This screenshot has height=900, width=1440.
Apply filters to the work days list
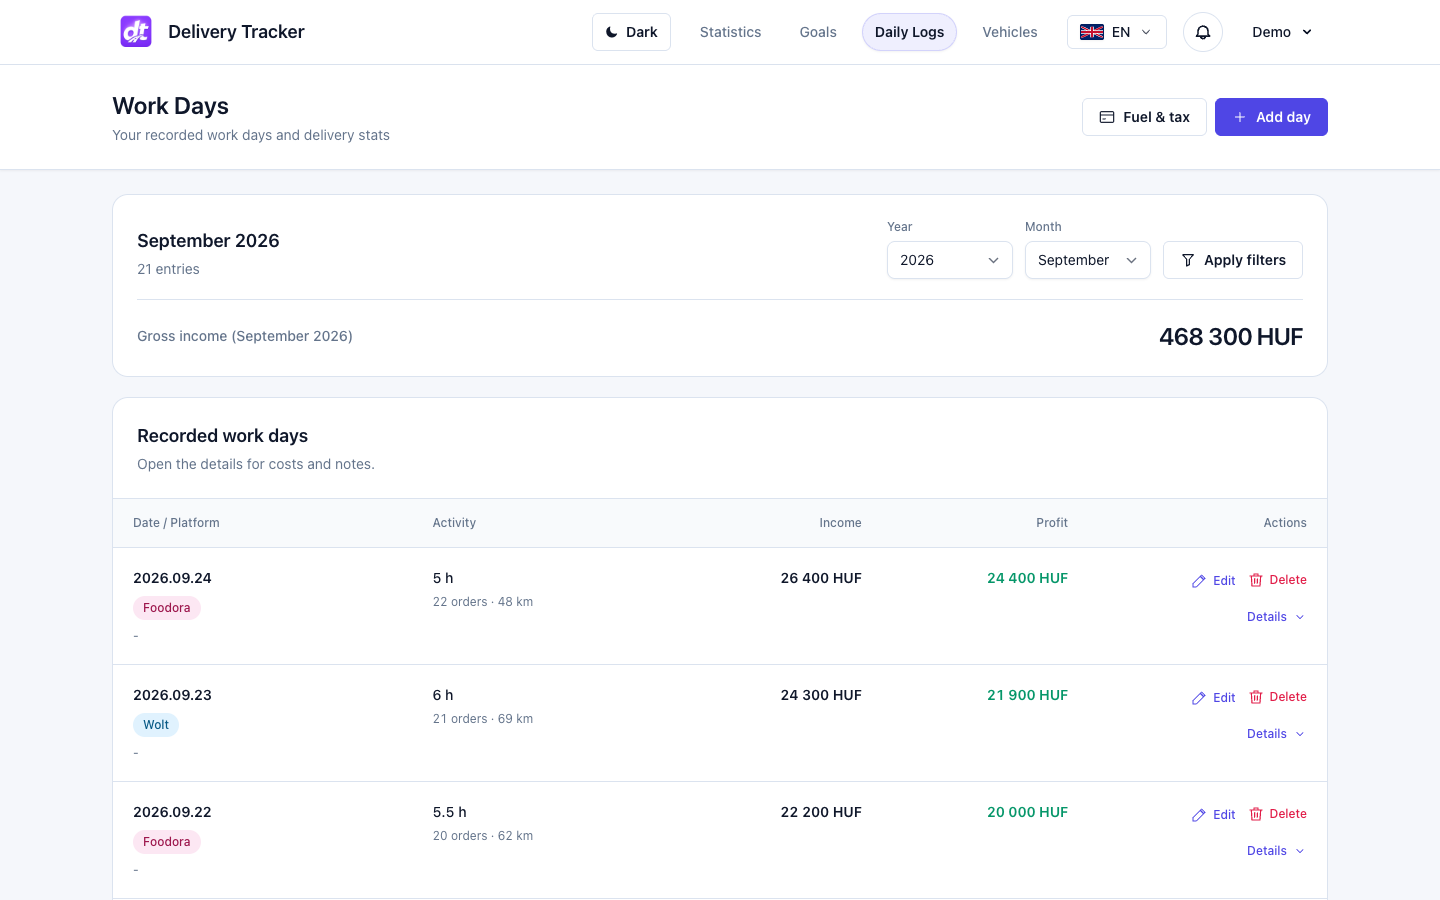pyautogui.click(x=1233, y=260)
